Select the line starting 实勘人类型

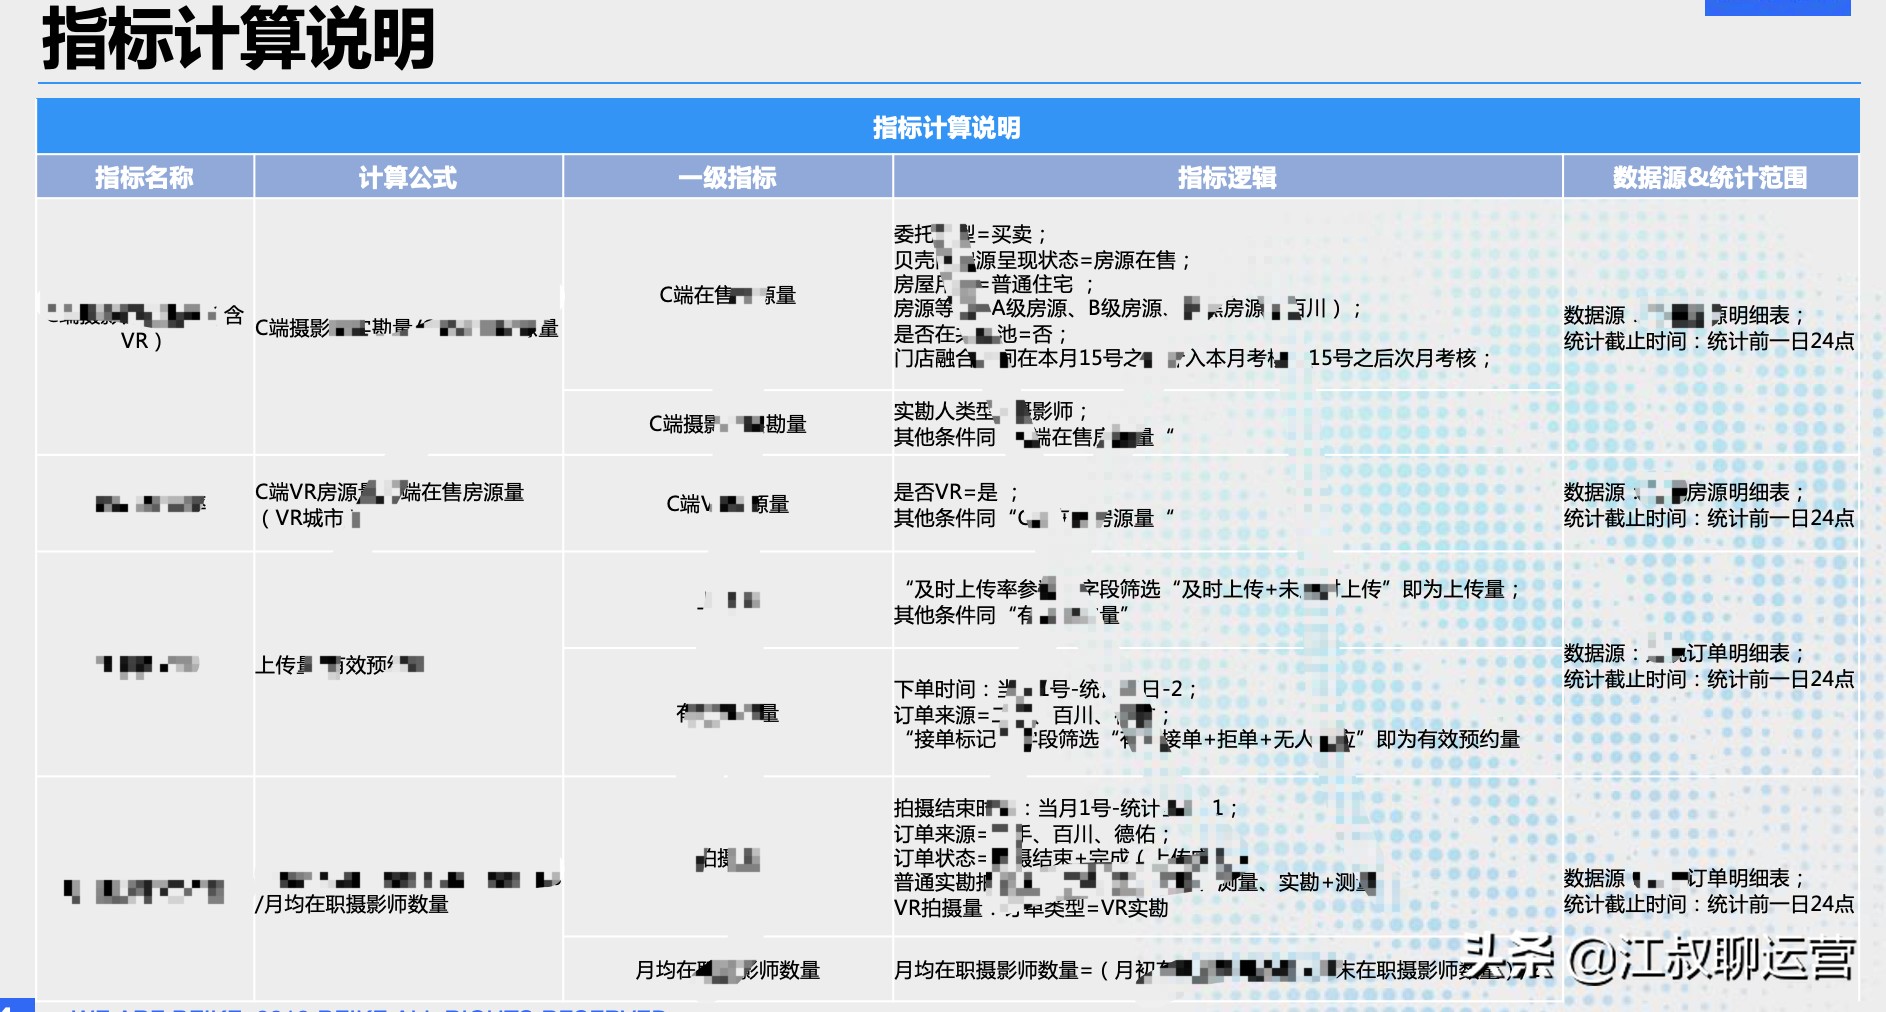pos(991,411)
